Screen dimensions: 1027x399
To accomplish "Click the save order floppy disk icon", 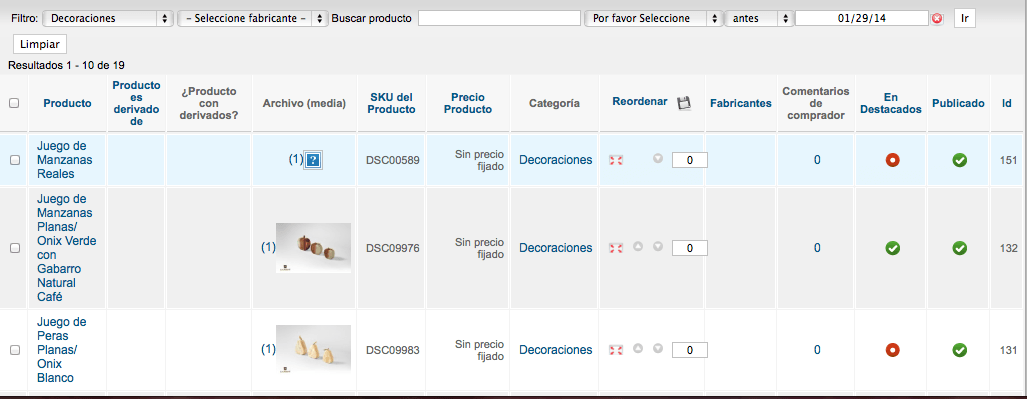I will point(684,102).
